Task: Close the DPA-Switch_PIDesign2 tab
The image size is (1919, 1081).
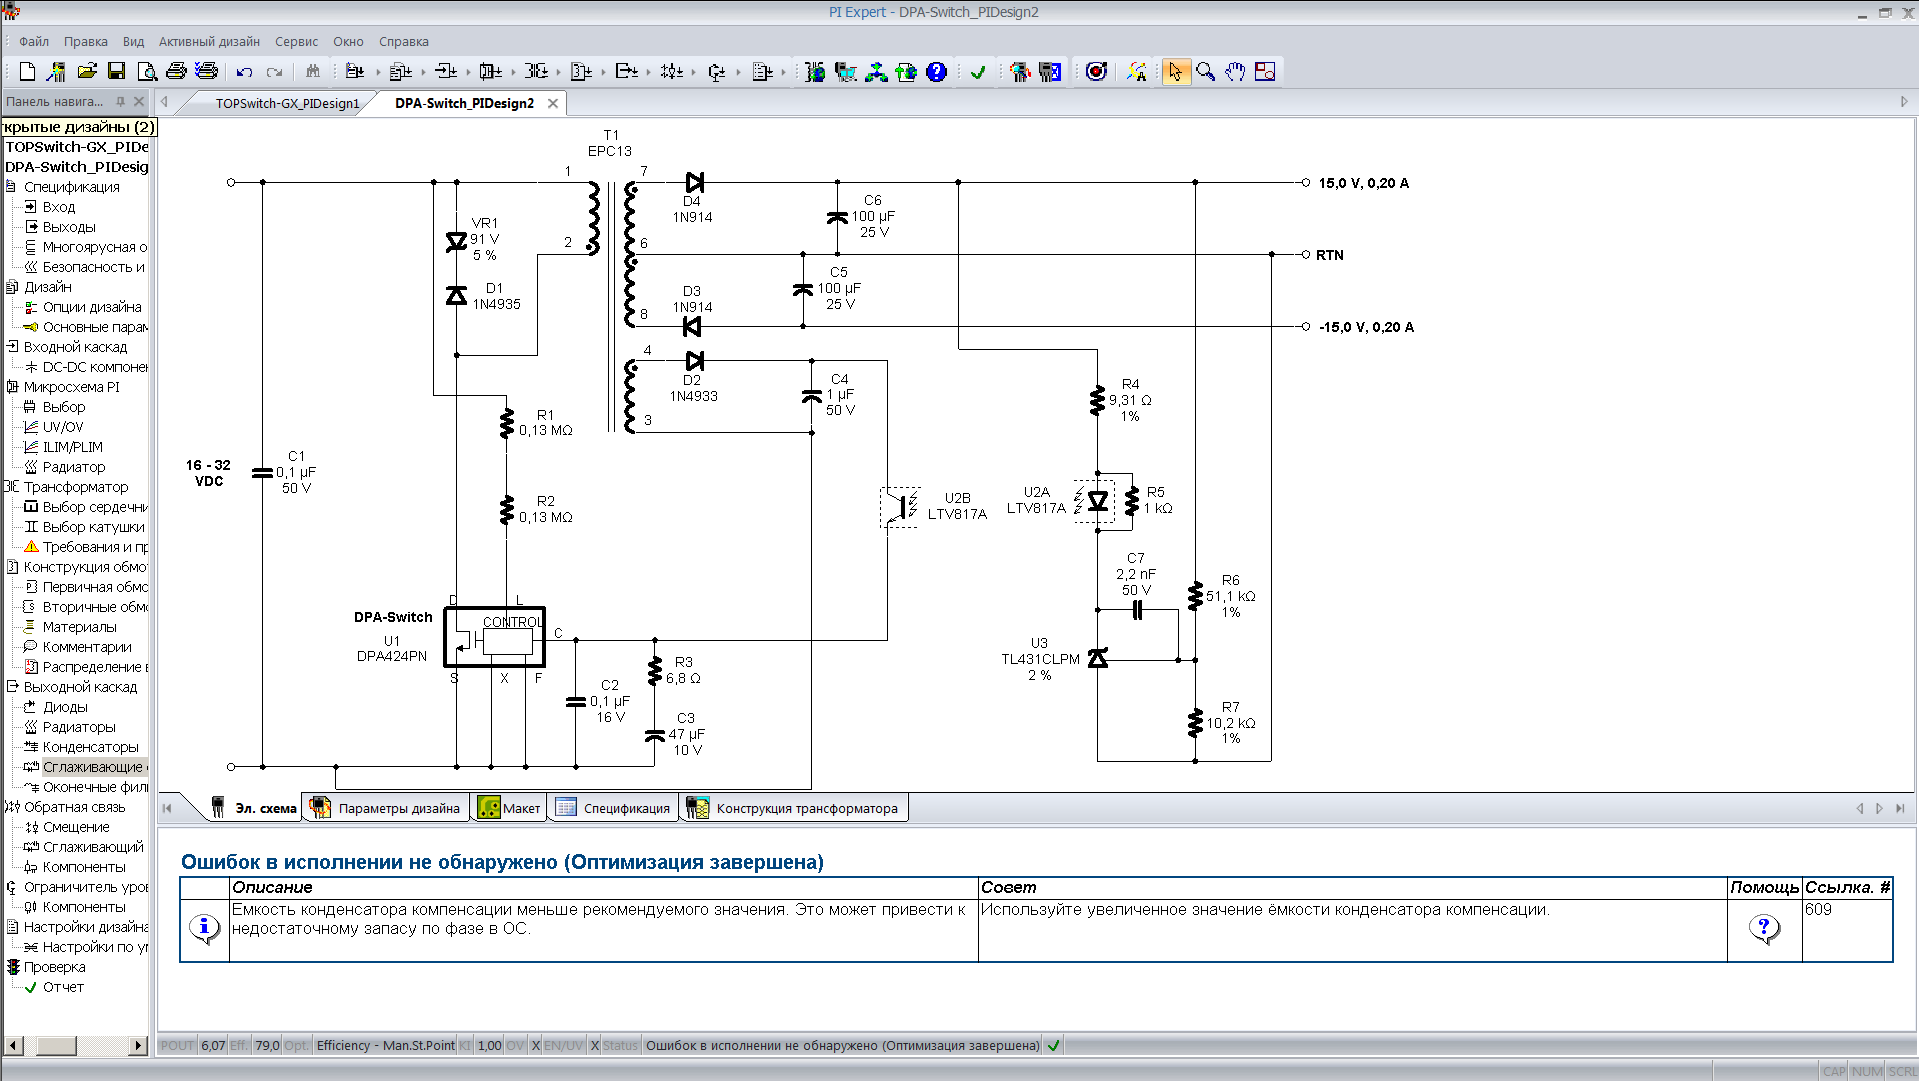Action: coord(553,103)
